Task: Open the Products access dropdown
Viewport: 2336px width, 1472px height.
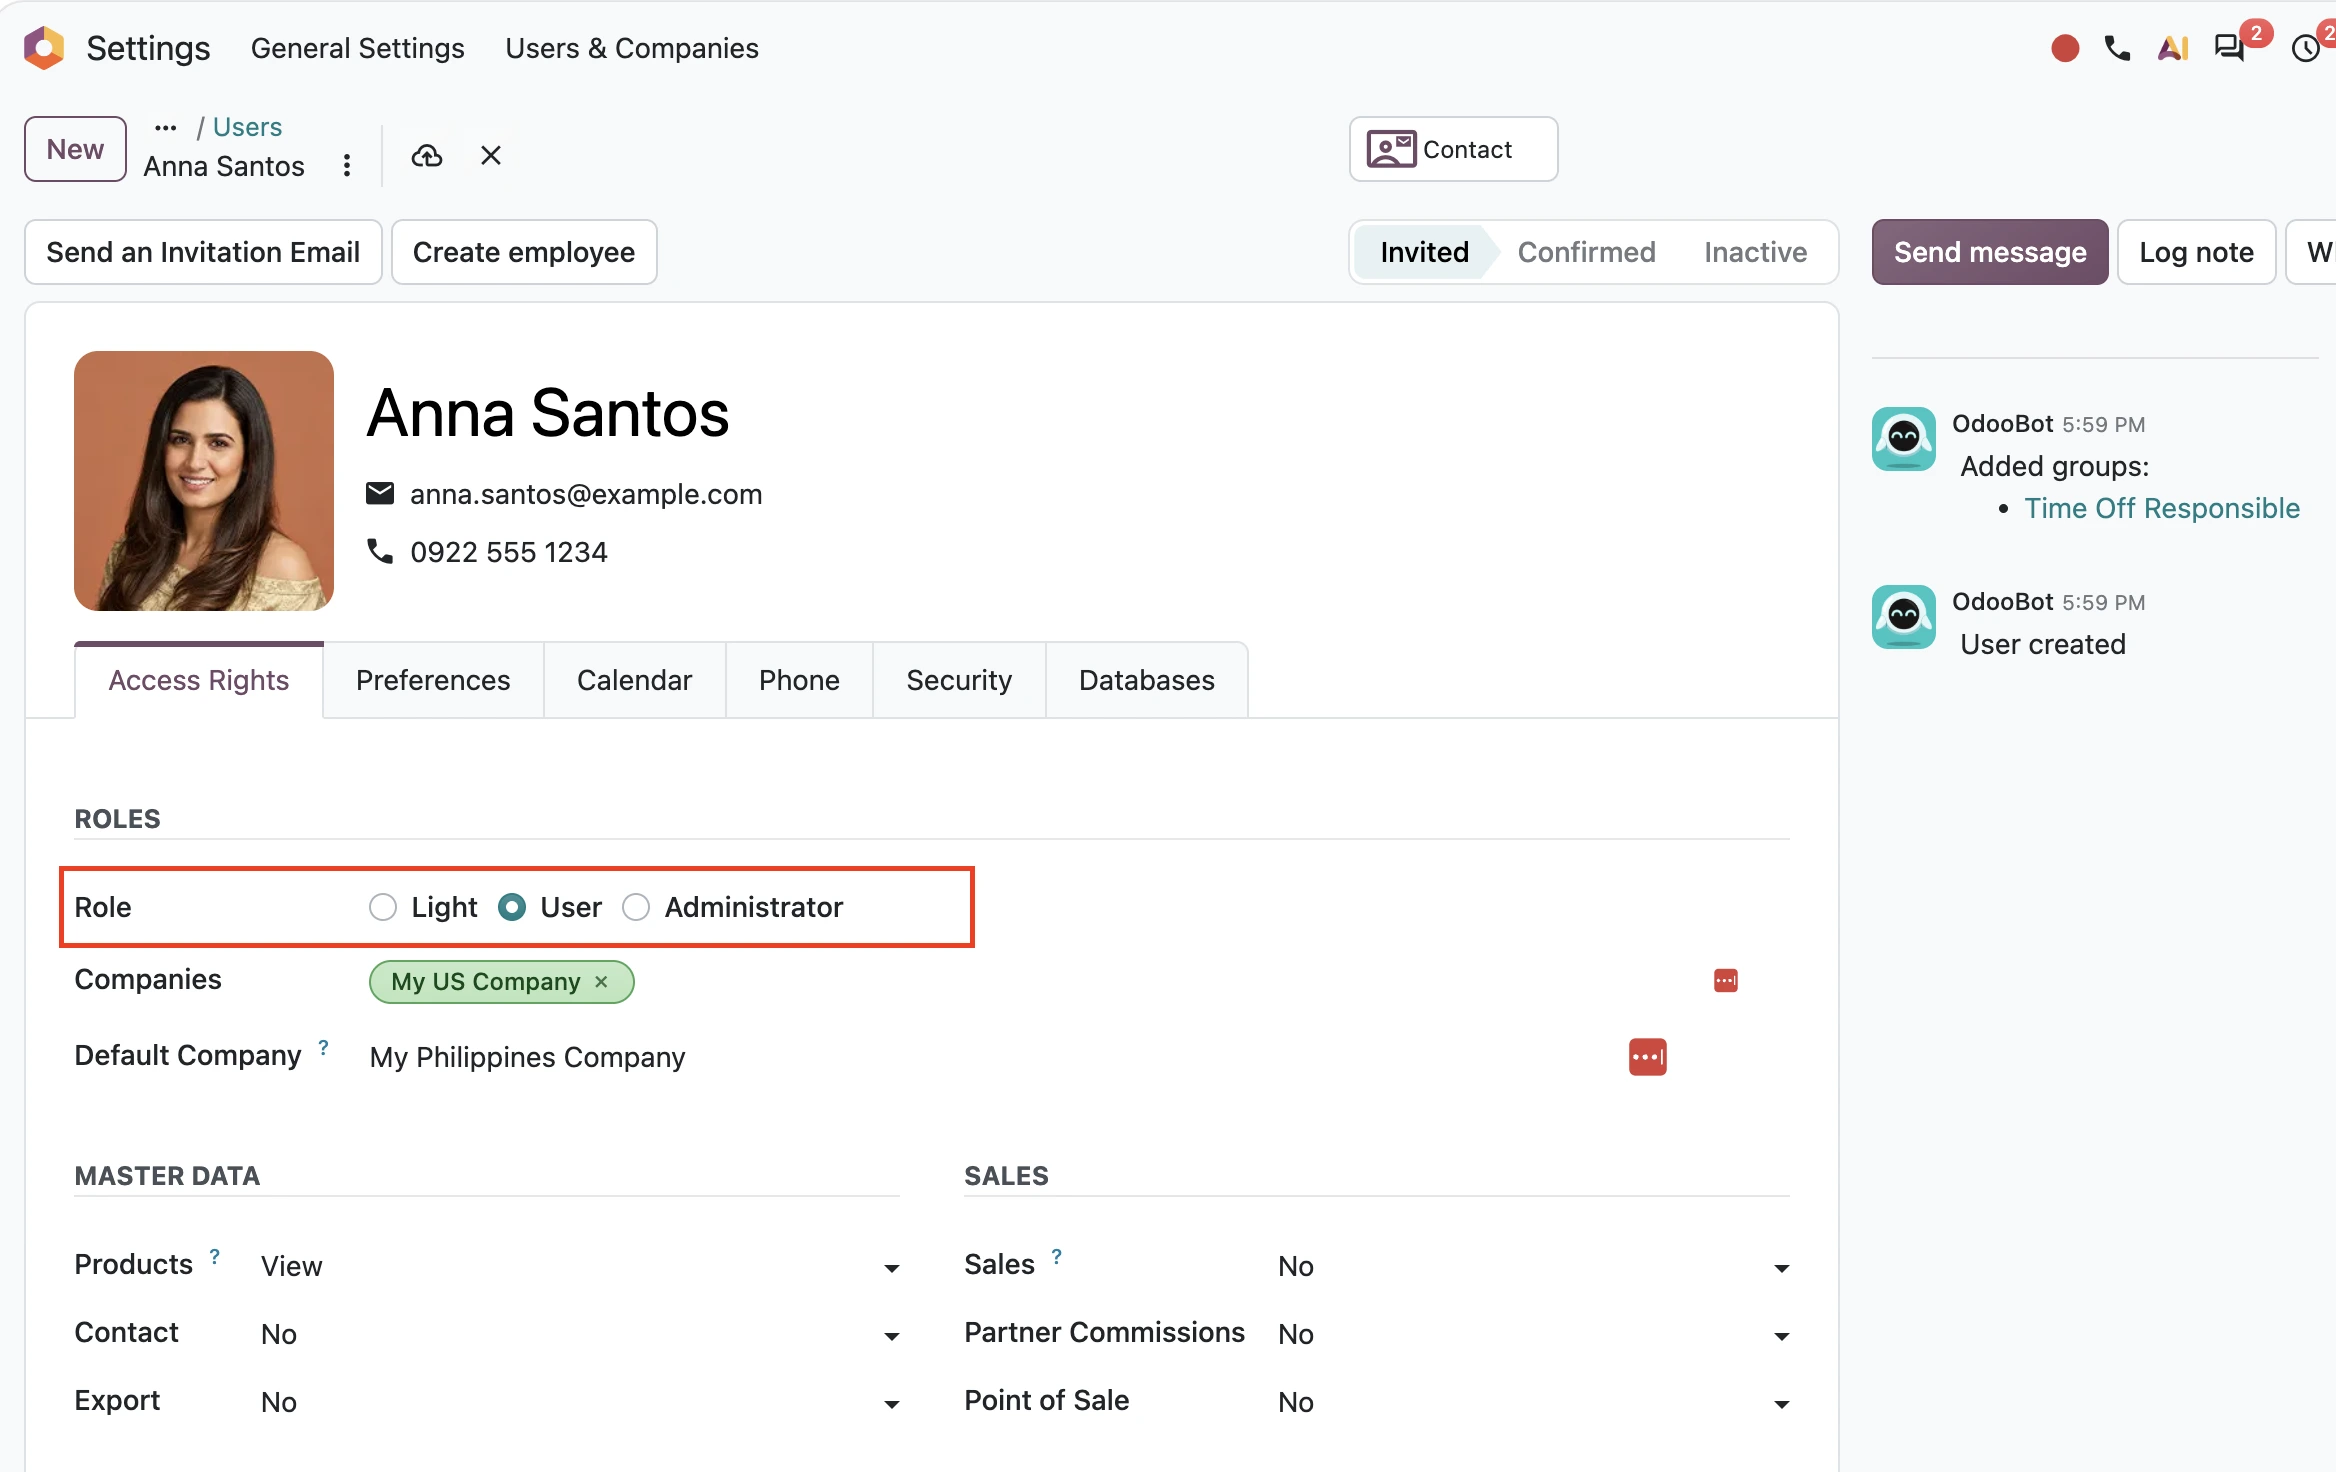Action: [580, 1266]
